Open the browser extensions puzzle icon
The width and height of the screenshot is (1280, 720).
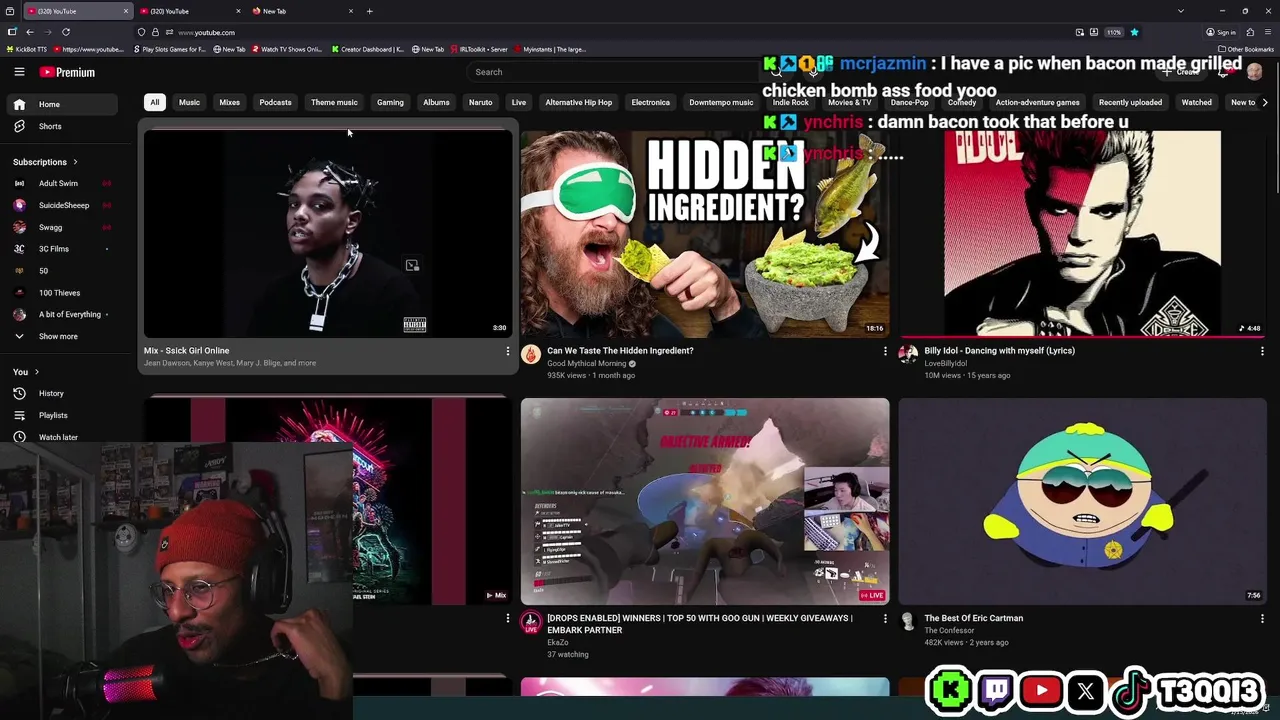1250,32
